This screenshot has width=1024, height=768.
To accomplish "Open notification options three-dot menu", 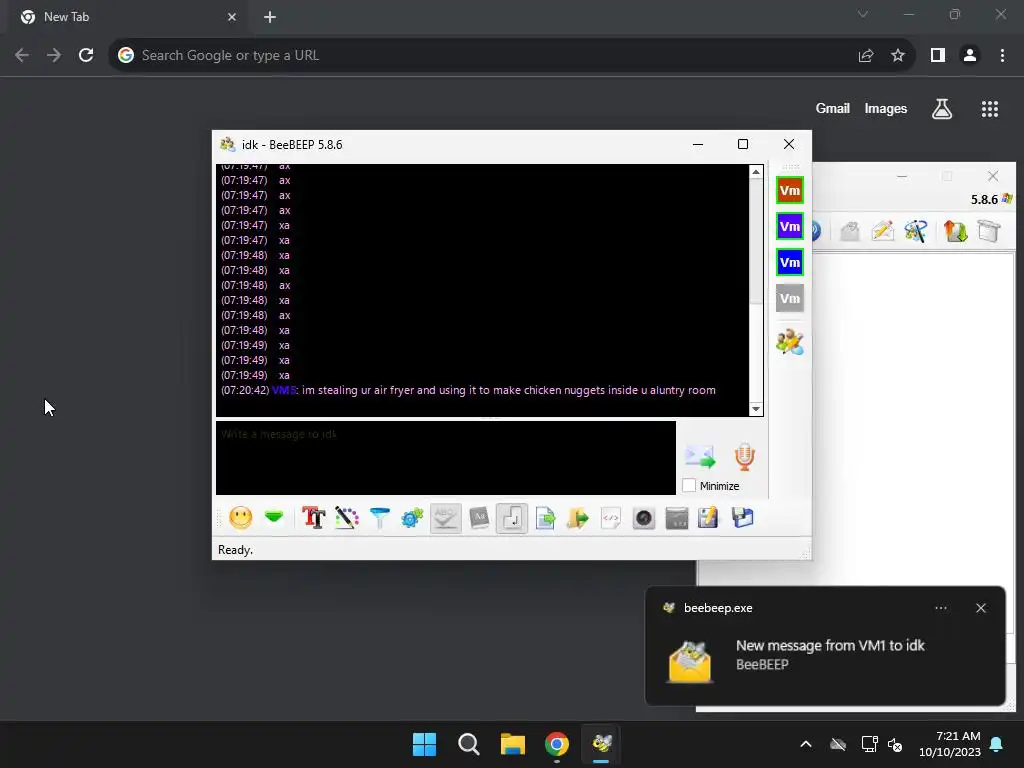I will [x=940, y=608].
